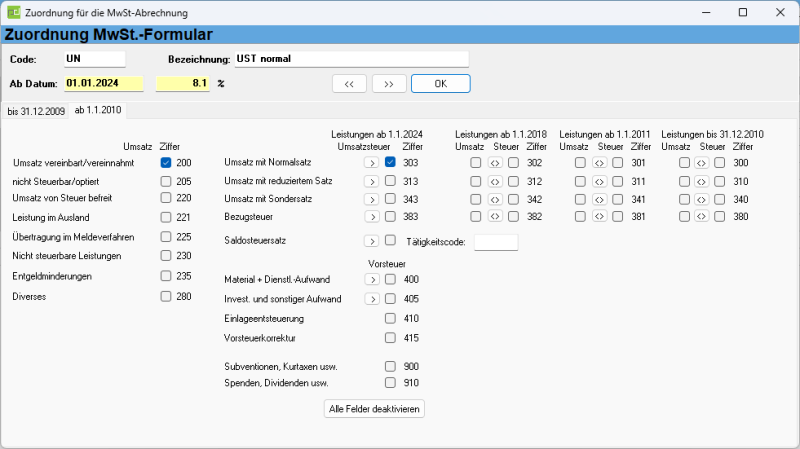Click the percentage field showing 8.1
This screenshot has height=449, width=800.
(x=183, y=83)
